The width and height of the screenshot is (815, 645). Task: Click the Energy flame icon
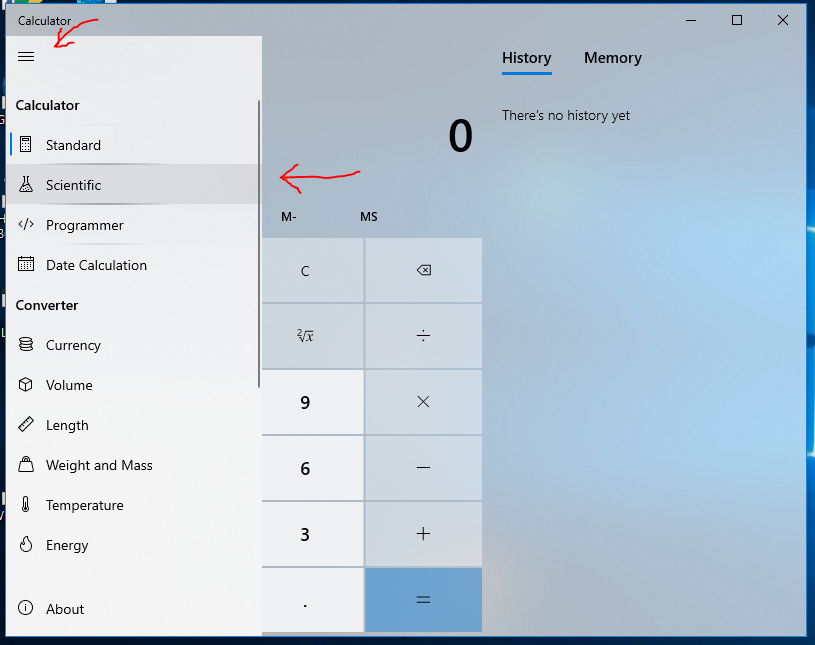[25, 544]
